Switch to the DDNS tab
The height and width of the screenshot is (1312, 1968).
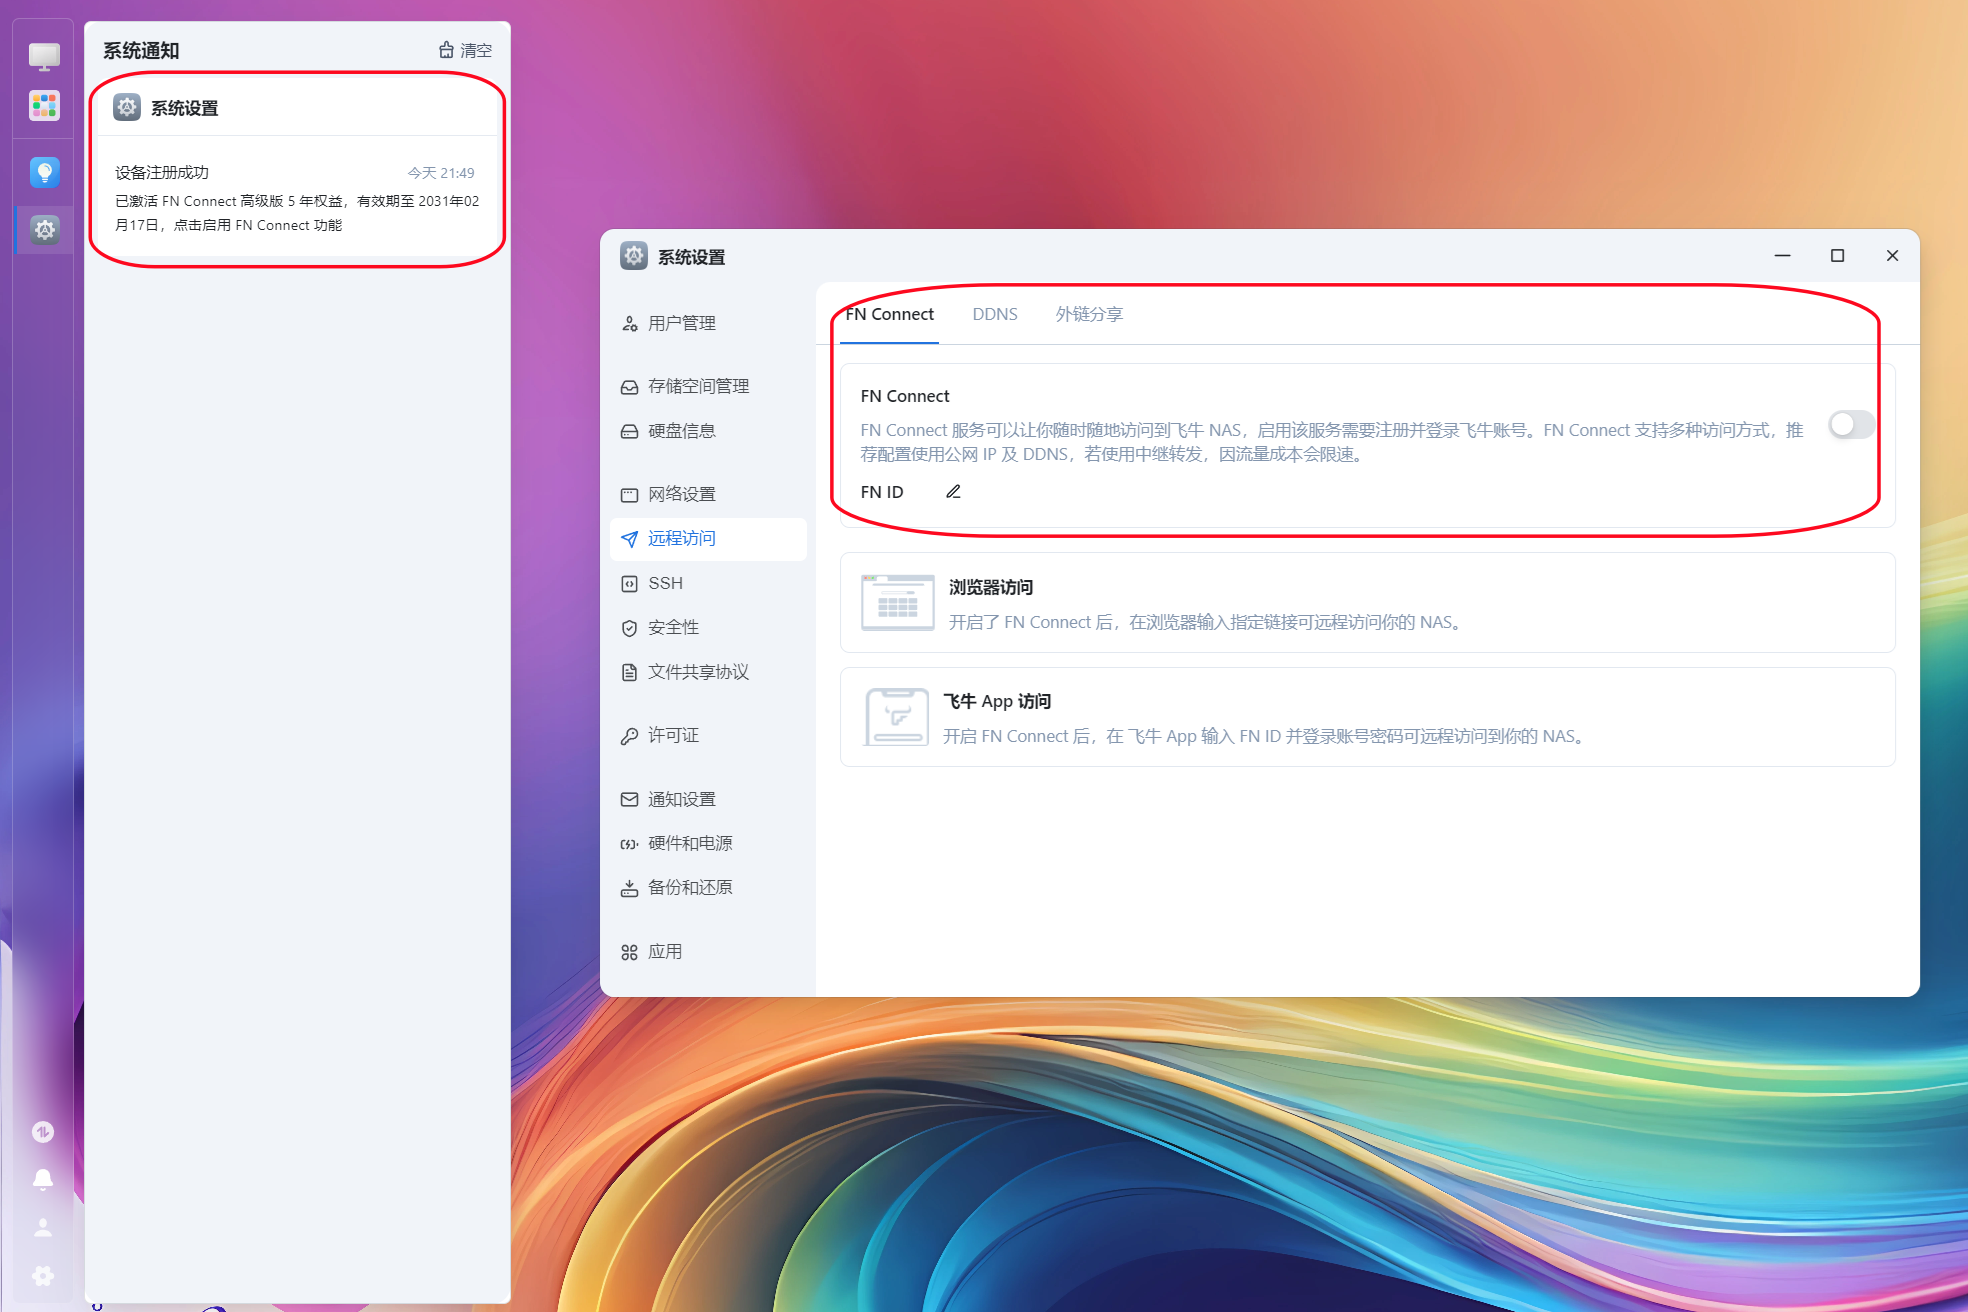(994, 314)
